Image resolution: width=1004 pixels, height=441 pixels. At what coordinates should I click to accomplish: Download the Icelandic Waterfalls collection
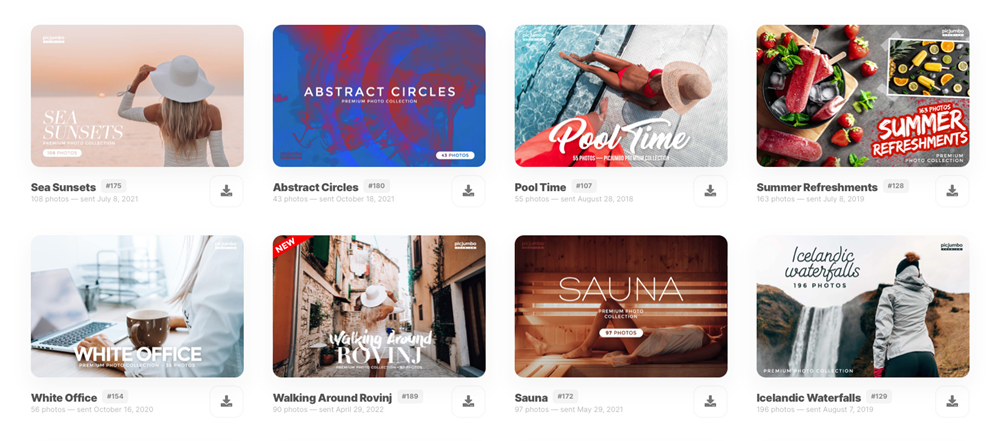pos(952,401)
